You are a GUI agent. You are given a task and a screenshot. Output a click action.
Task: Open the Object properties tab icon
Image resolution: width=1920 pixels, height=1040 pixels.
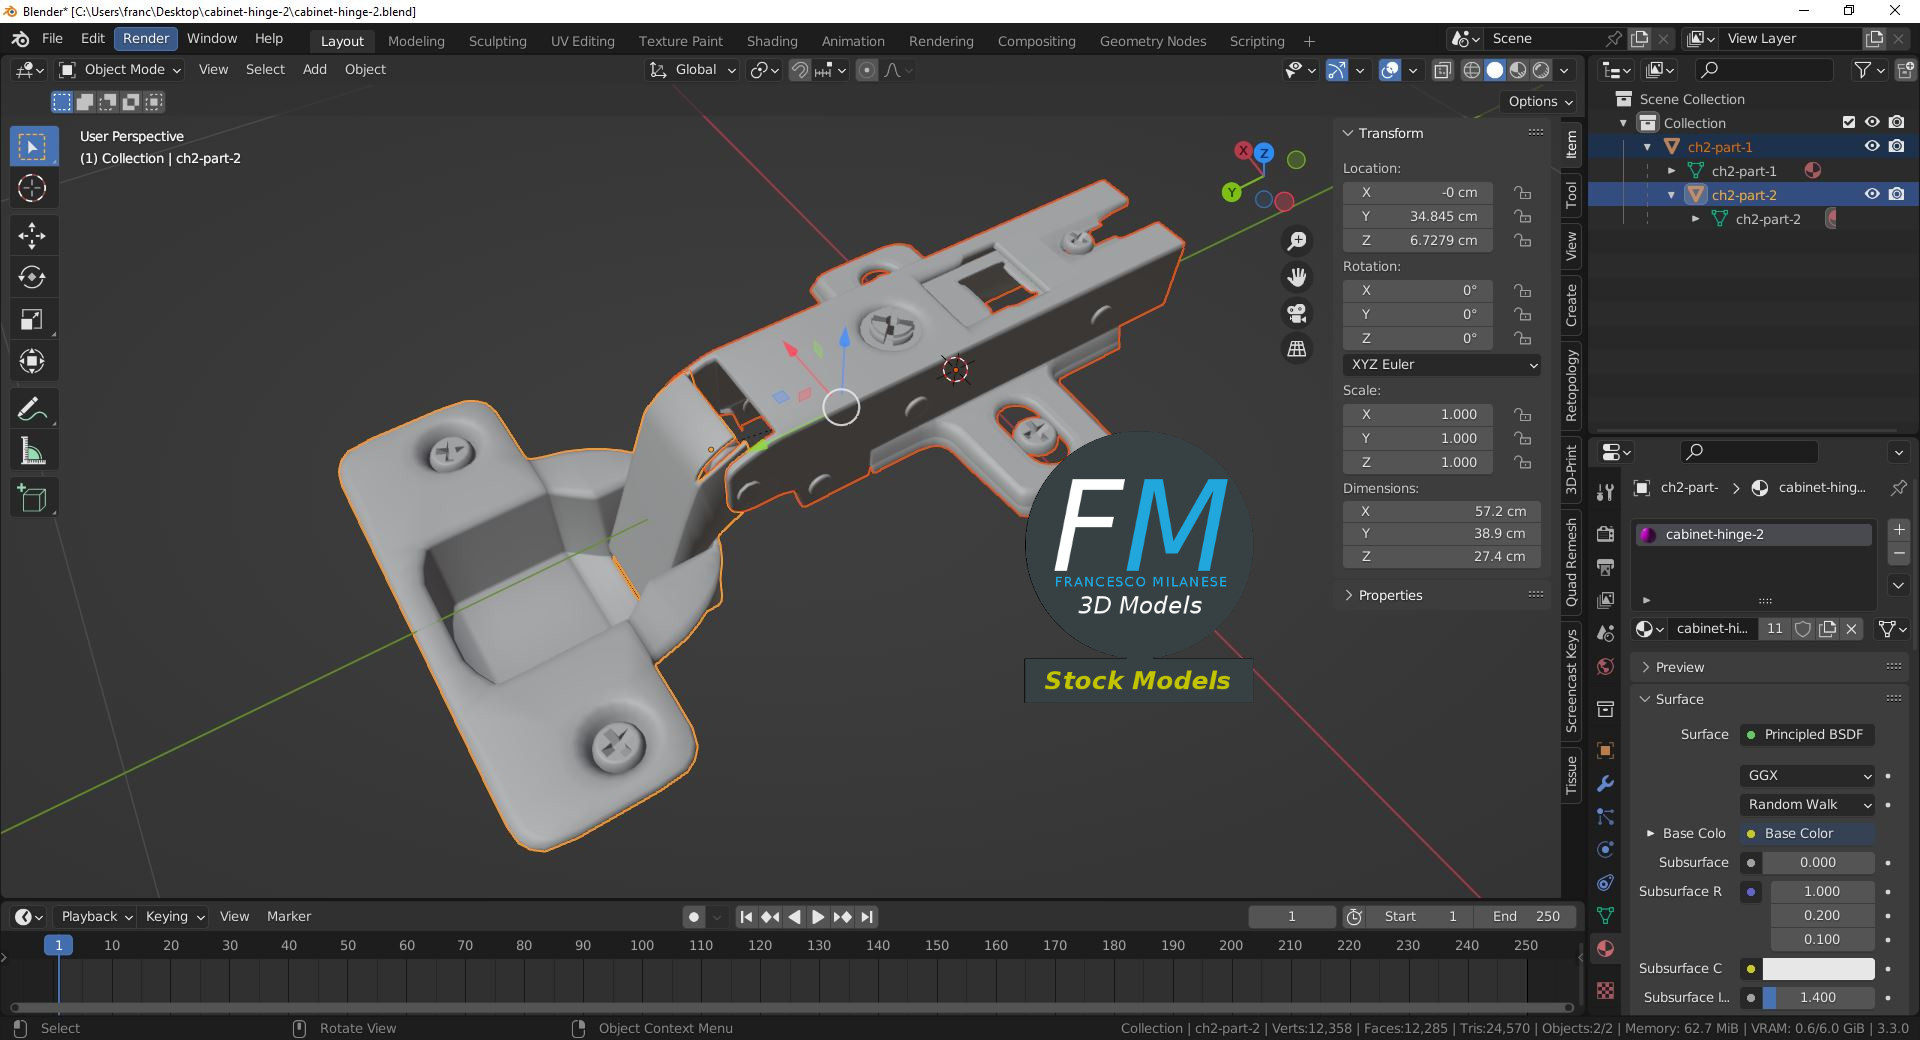point(1605,750)
